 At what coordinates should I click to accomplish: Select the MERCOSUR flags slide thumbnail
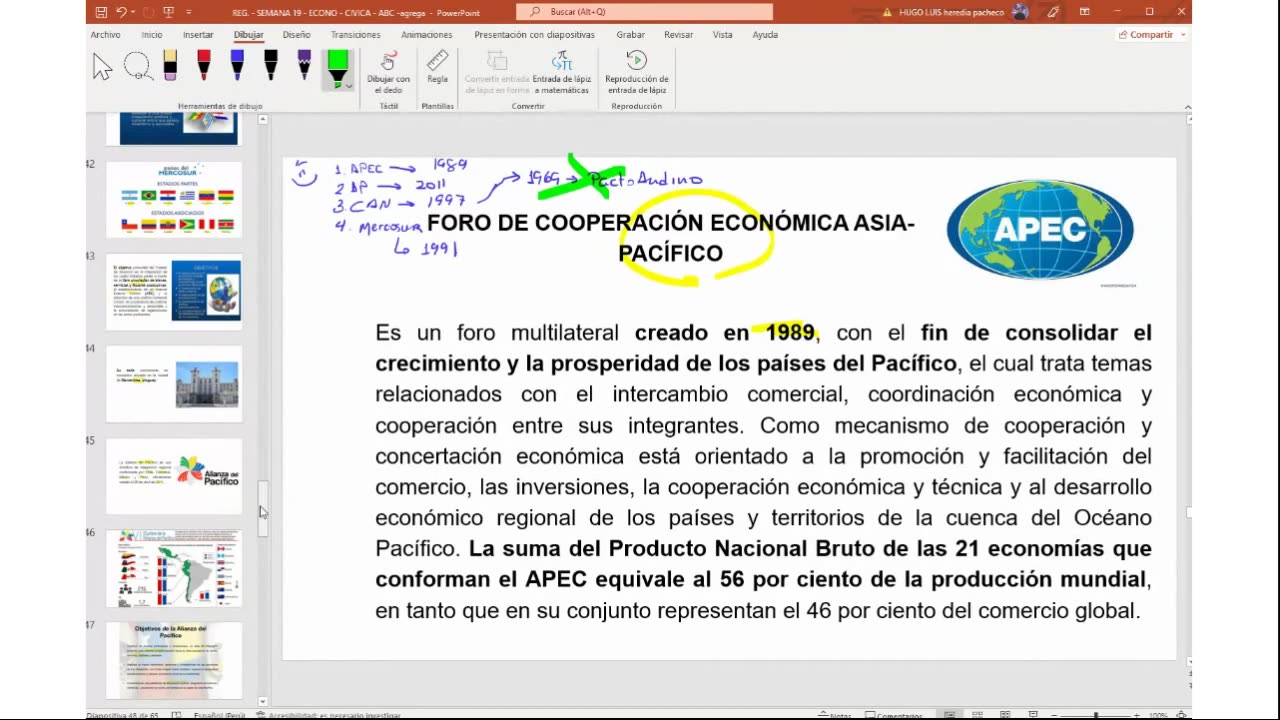coord(174,199)
